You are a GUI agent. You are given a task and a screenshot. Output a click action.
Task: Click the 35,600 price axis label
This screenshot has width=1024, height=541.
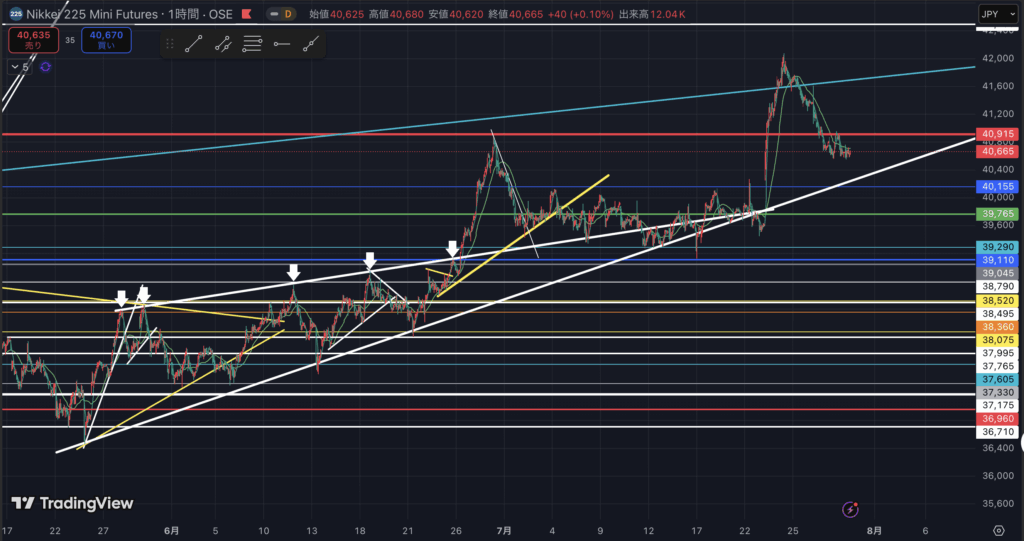[x=997, y=503]
